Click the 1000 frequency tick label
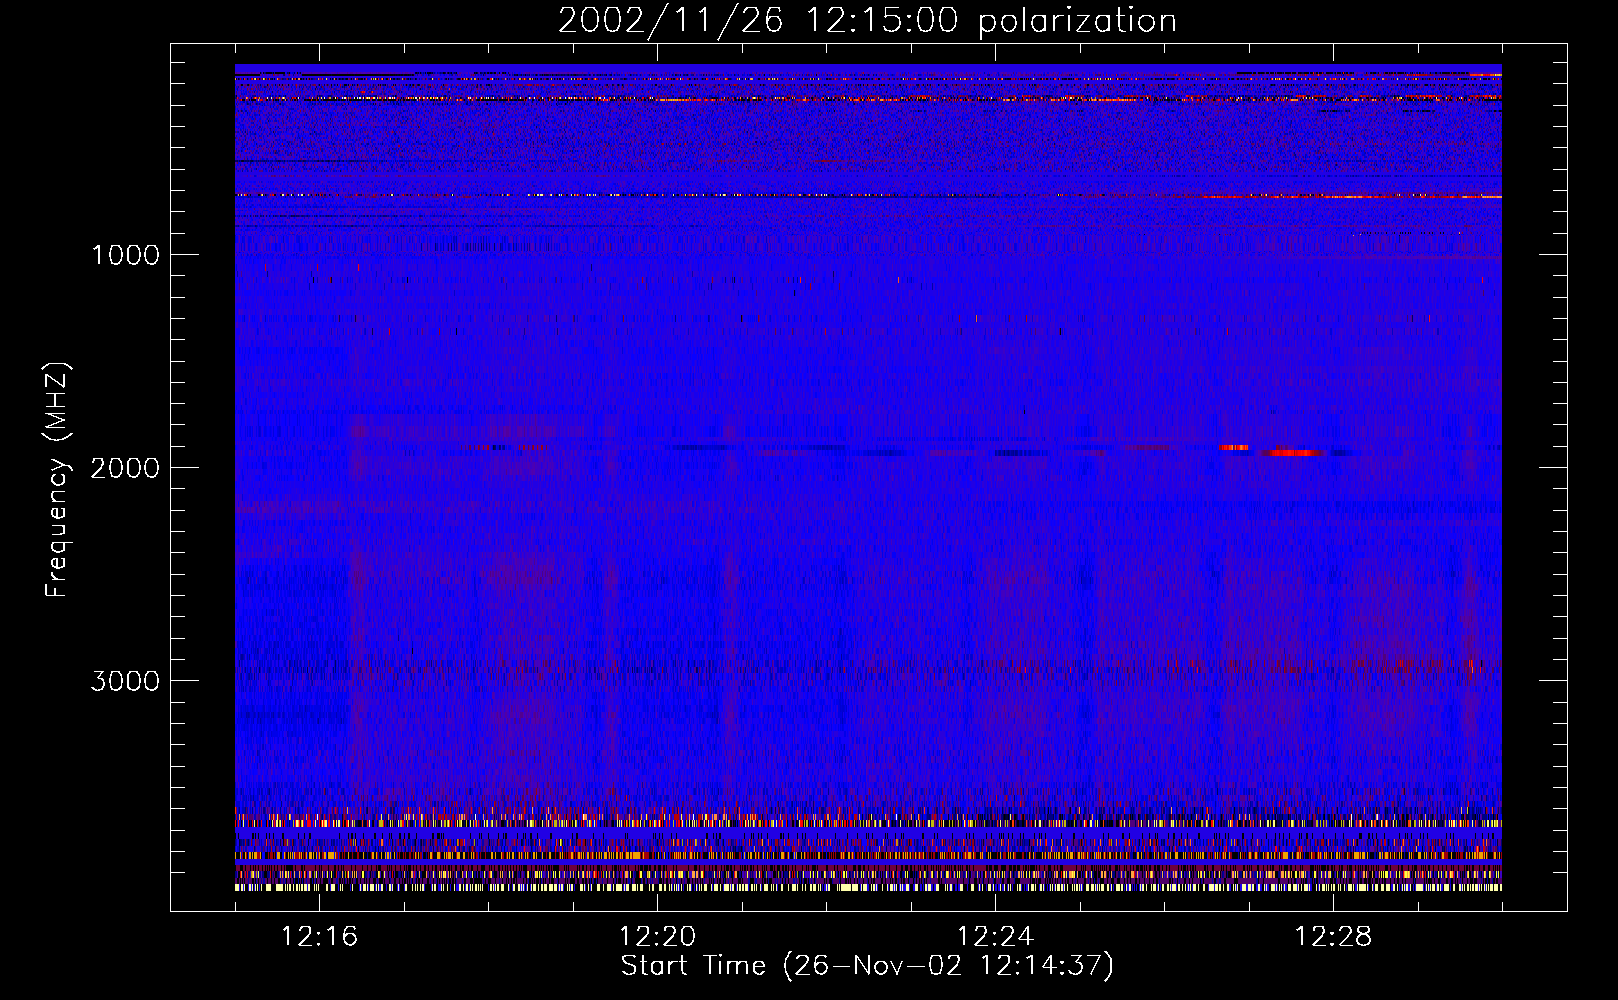Screen dimensions: 1618x1000 click(126, 255)
